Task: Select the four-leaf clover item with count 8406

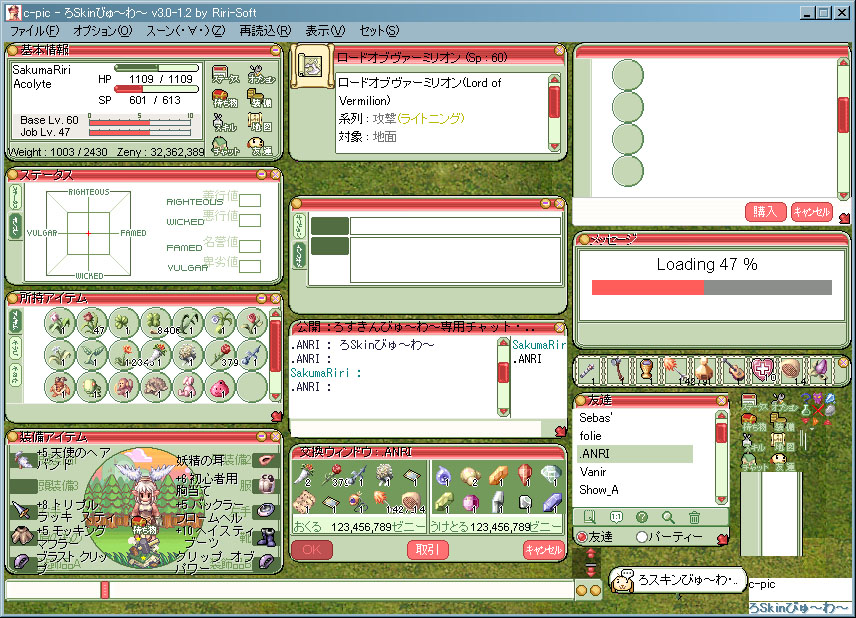Action: tap(157, 322)
